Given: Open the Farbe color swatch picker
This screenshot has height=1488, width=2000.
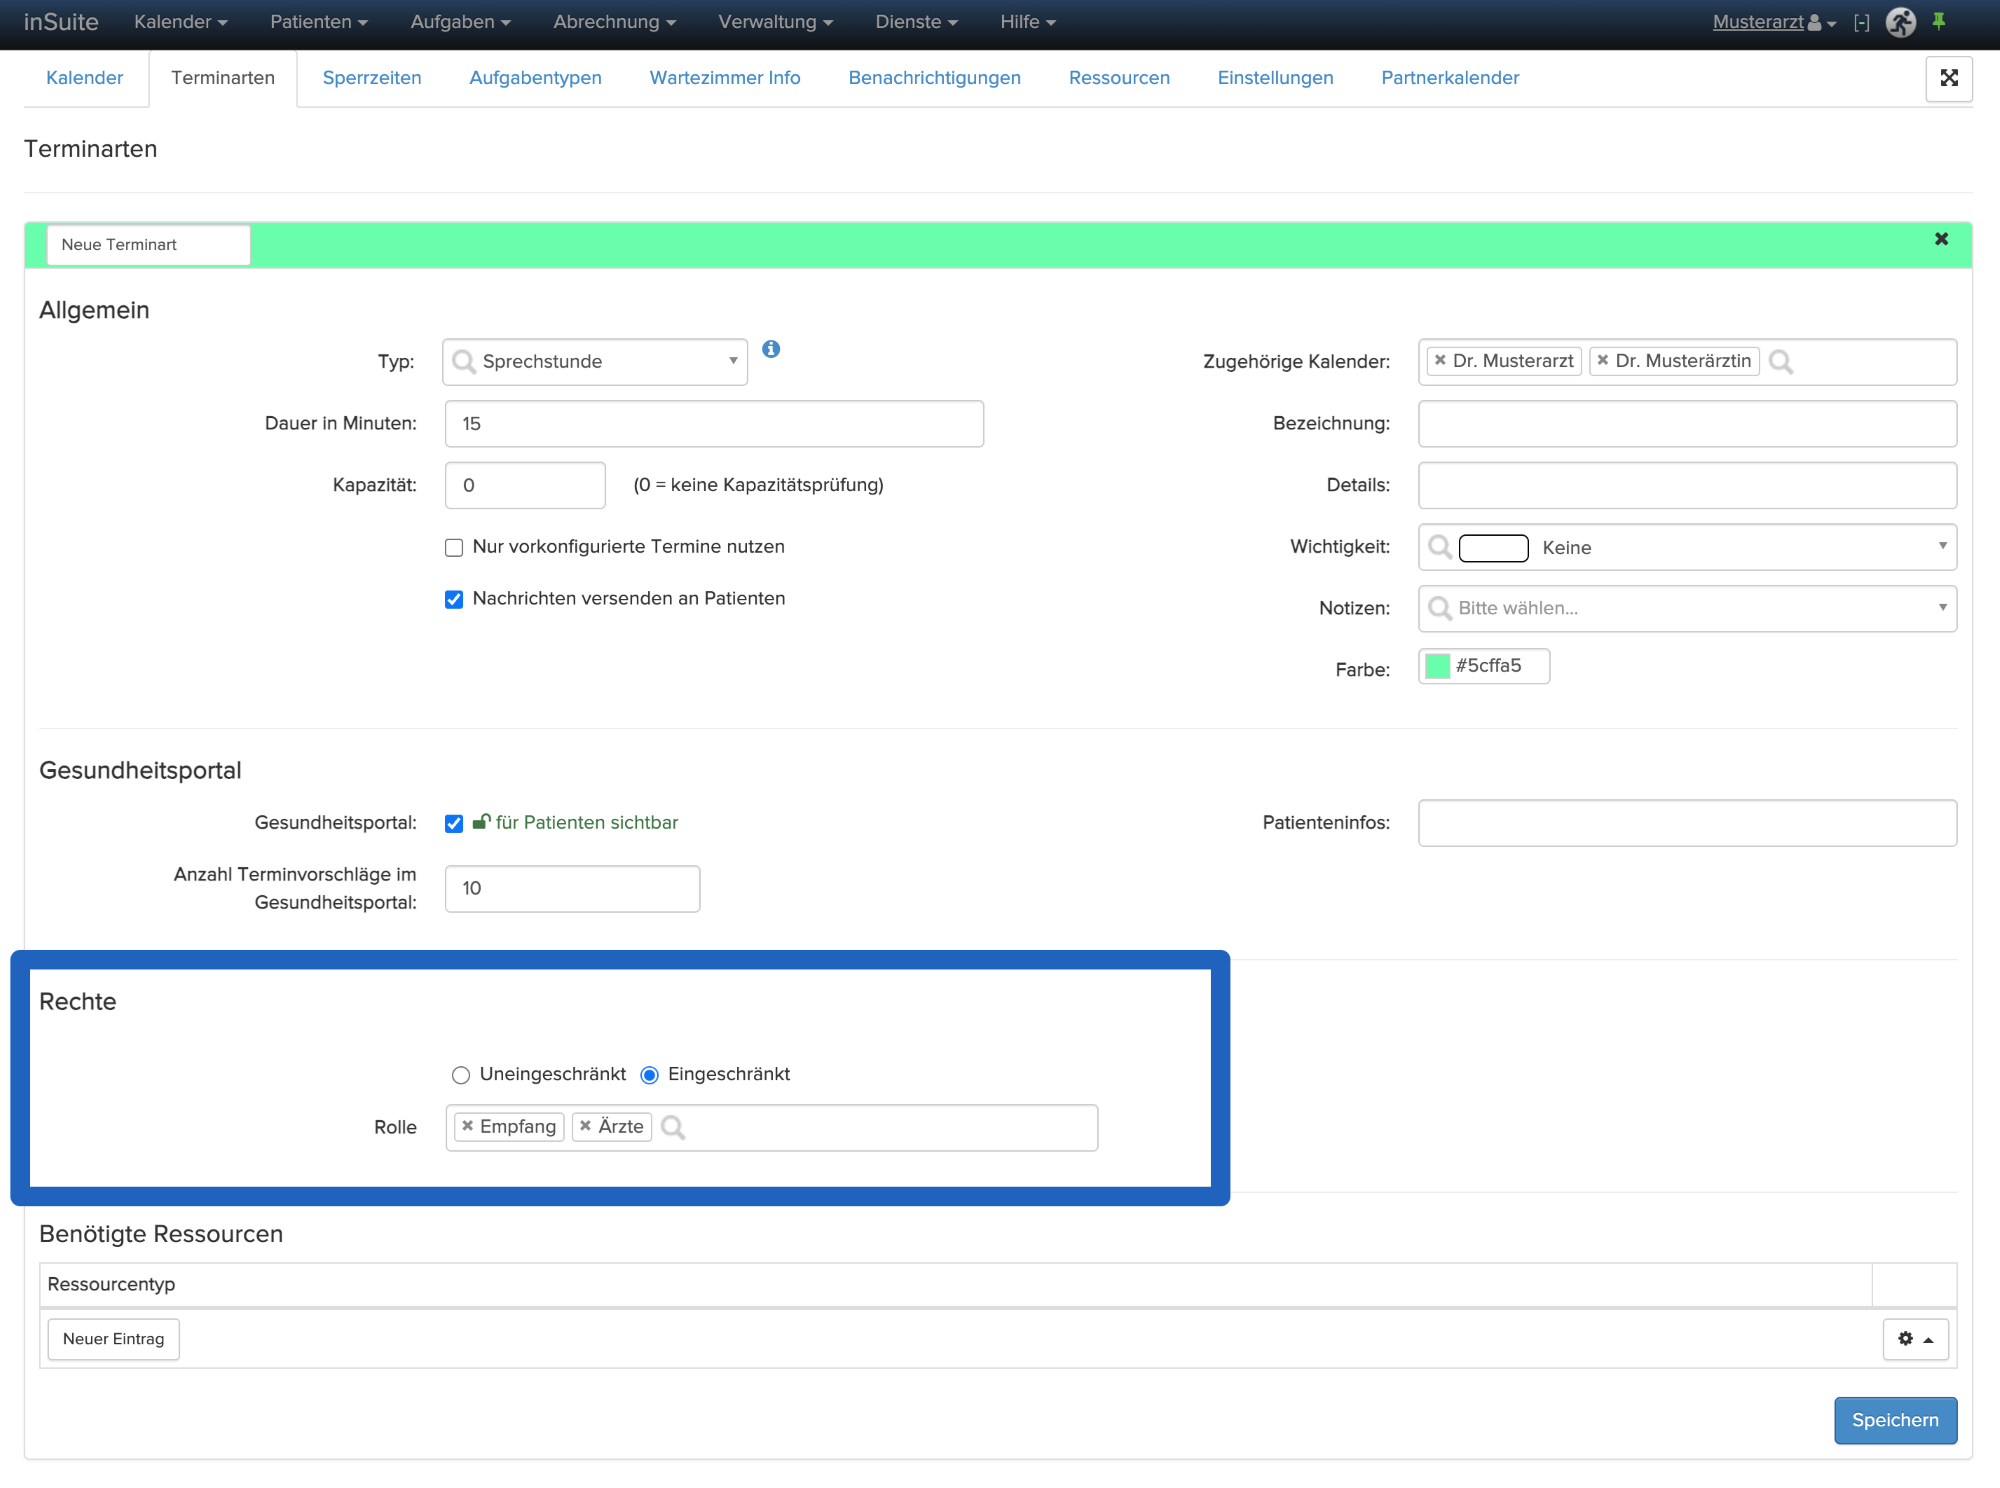Looking at the screenshot, I should (1438, 666).
